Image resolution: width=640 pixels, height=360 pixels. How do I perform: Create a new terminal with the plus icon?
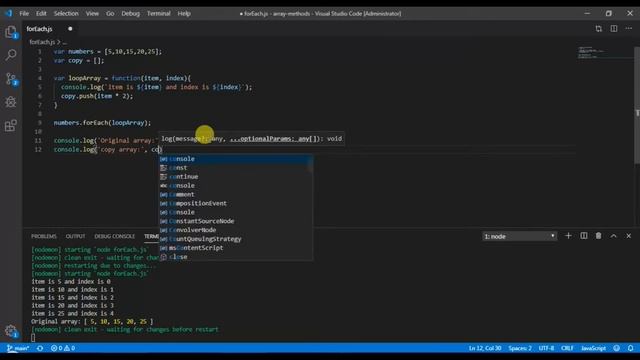point(568,236)
